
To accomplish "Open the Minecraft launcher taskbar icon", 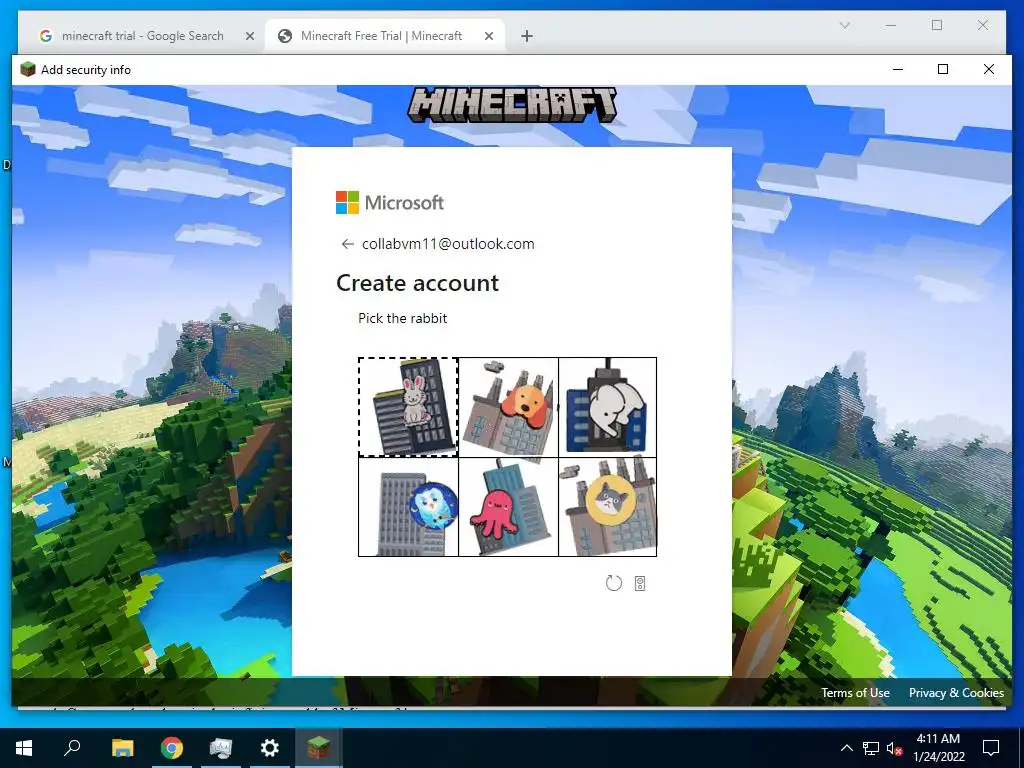I will tap(319, 748).
